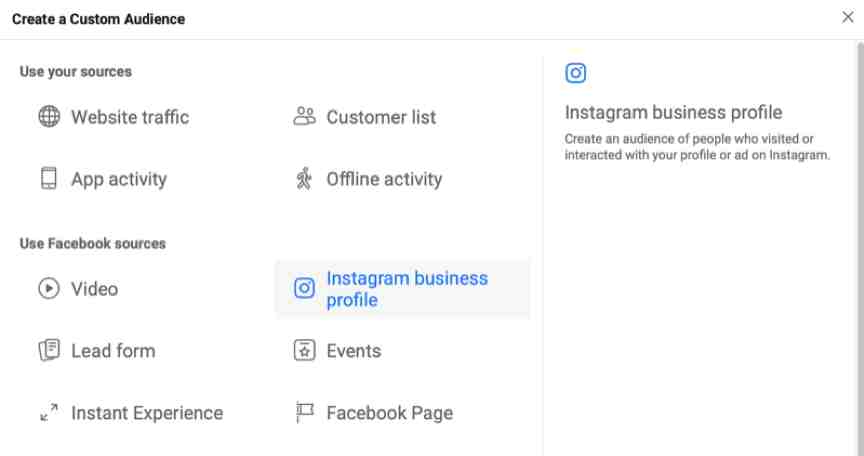This screenshot has height=456, width=864.
Task: Open the Lead form audience option
Action: pyautogui.click(x=113, y=351)
